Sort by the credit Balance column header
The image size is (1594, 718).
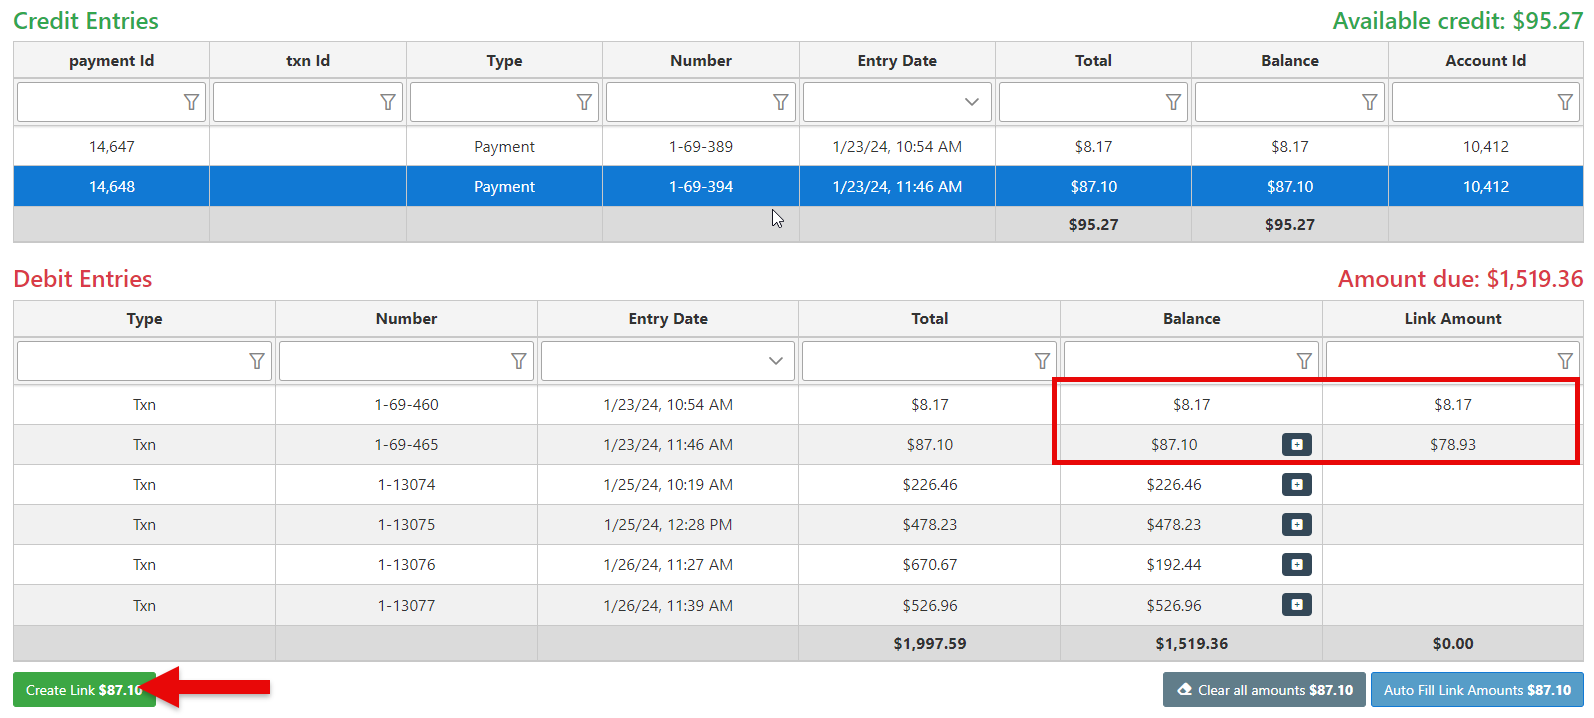[1289, 61]
